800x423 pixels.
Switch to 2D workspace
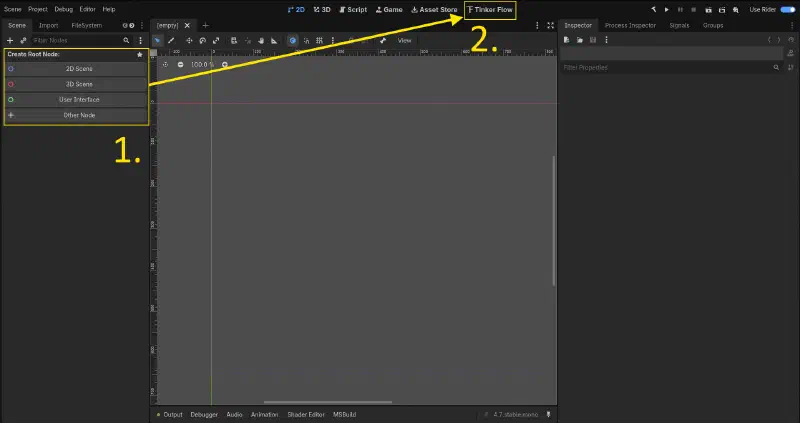tap(296, 10)
